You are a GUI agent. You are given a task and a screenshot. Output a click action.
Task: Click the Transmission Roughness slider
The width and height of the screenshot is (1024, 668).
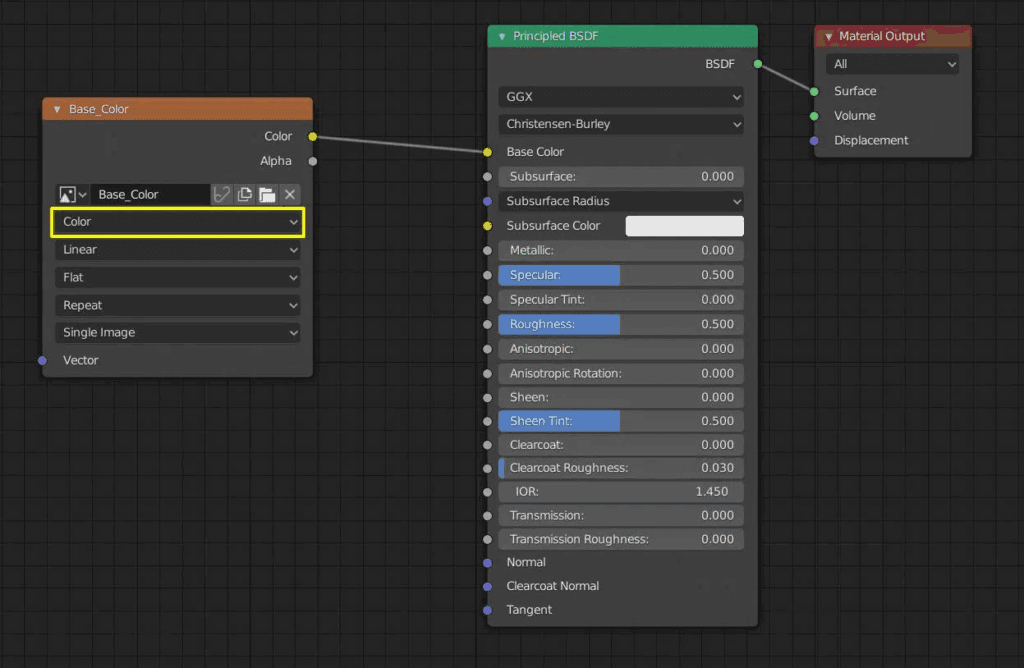click(x=621, y=539)
